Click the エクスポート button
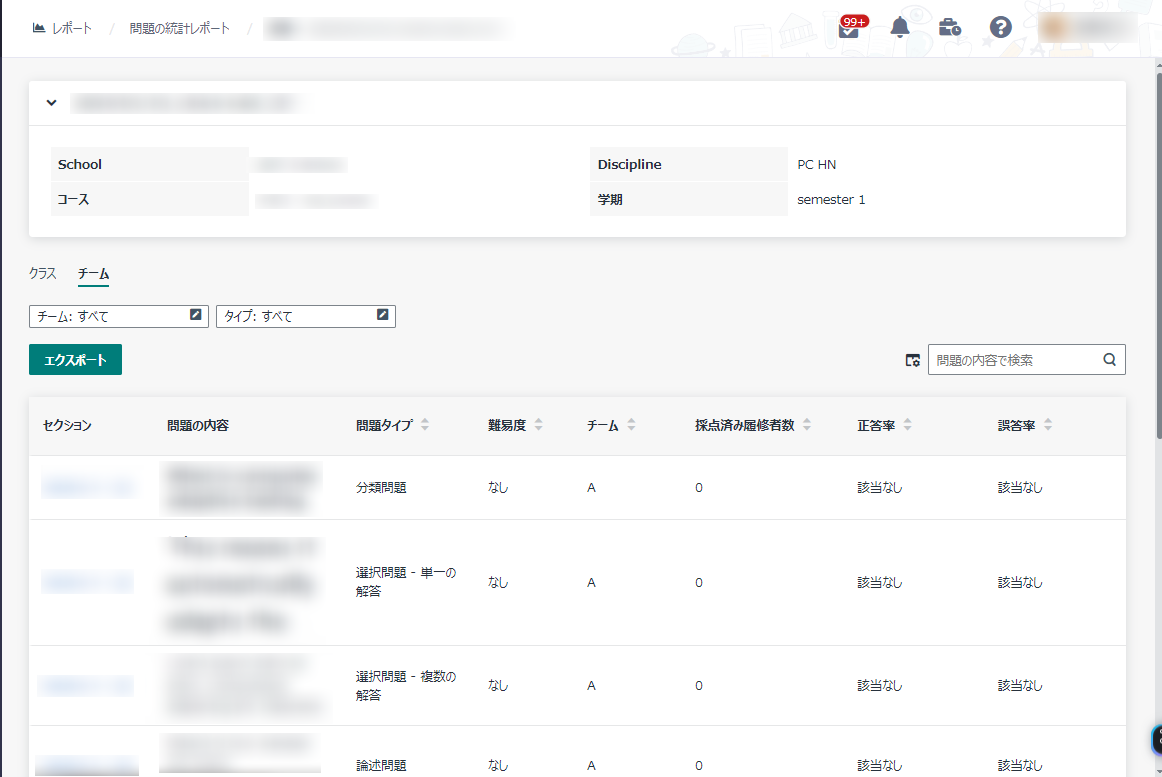Image resolution: width=1162 pixels, height=777 pixels. coord(76,360)
